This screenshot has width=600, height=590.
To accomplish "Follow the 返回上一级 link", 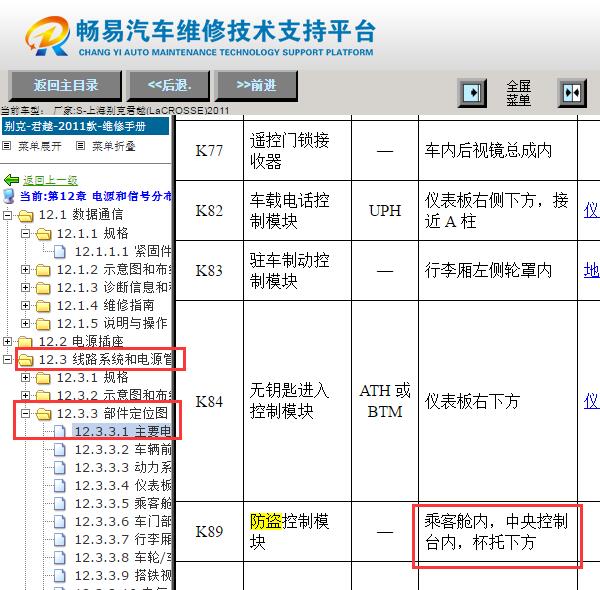I will pyautogui.click(x=50, y=180).
